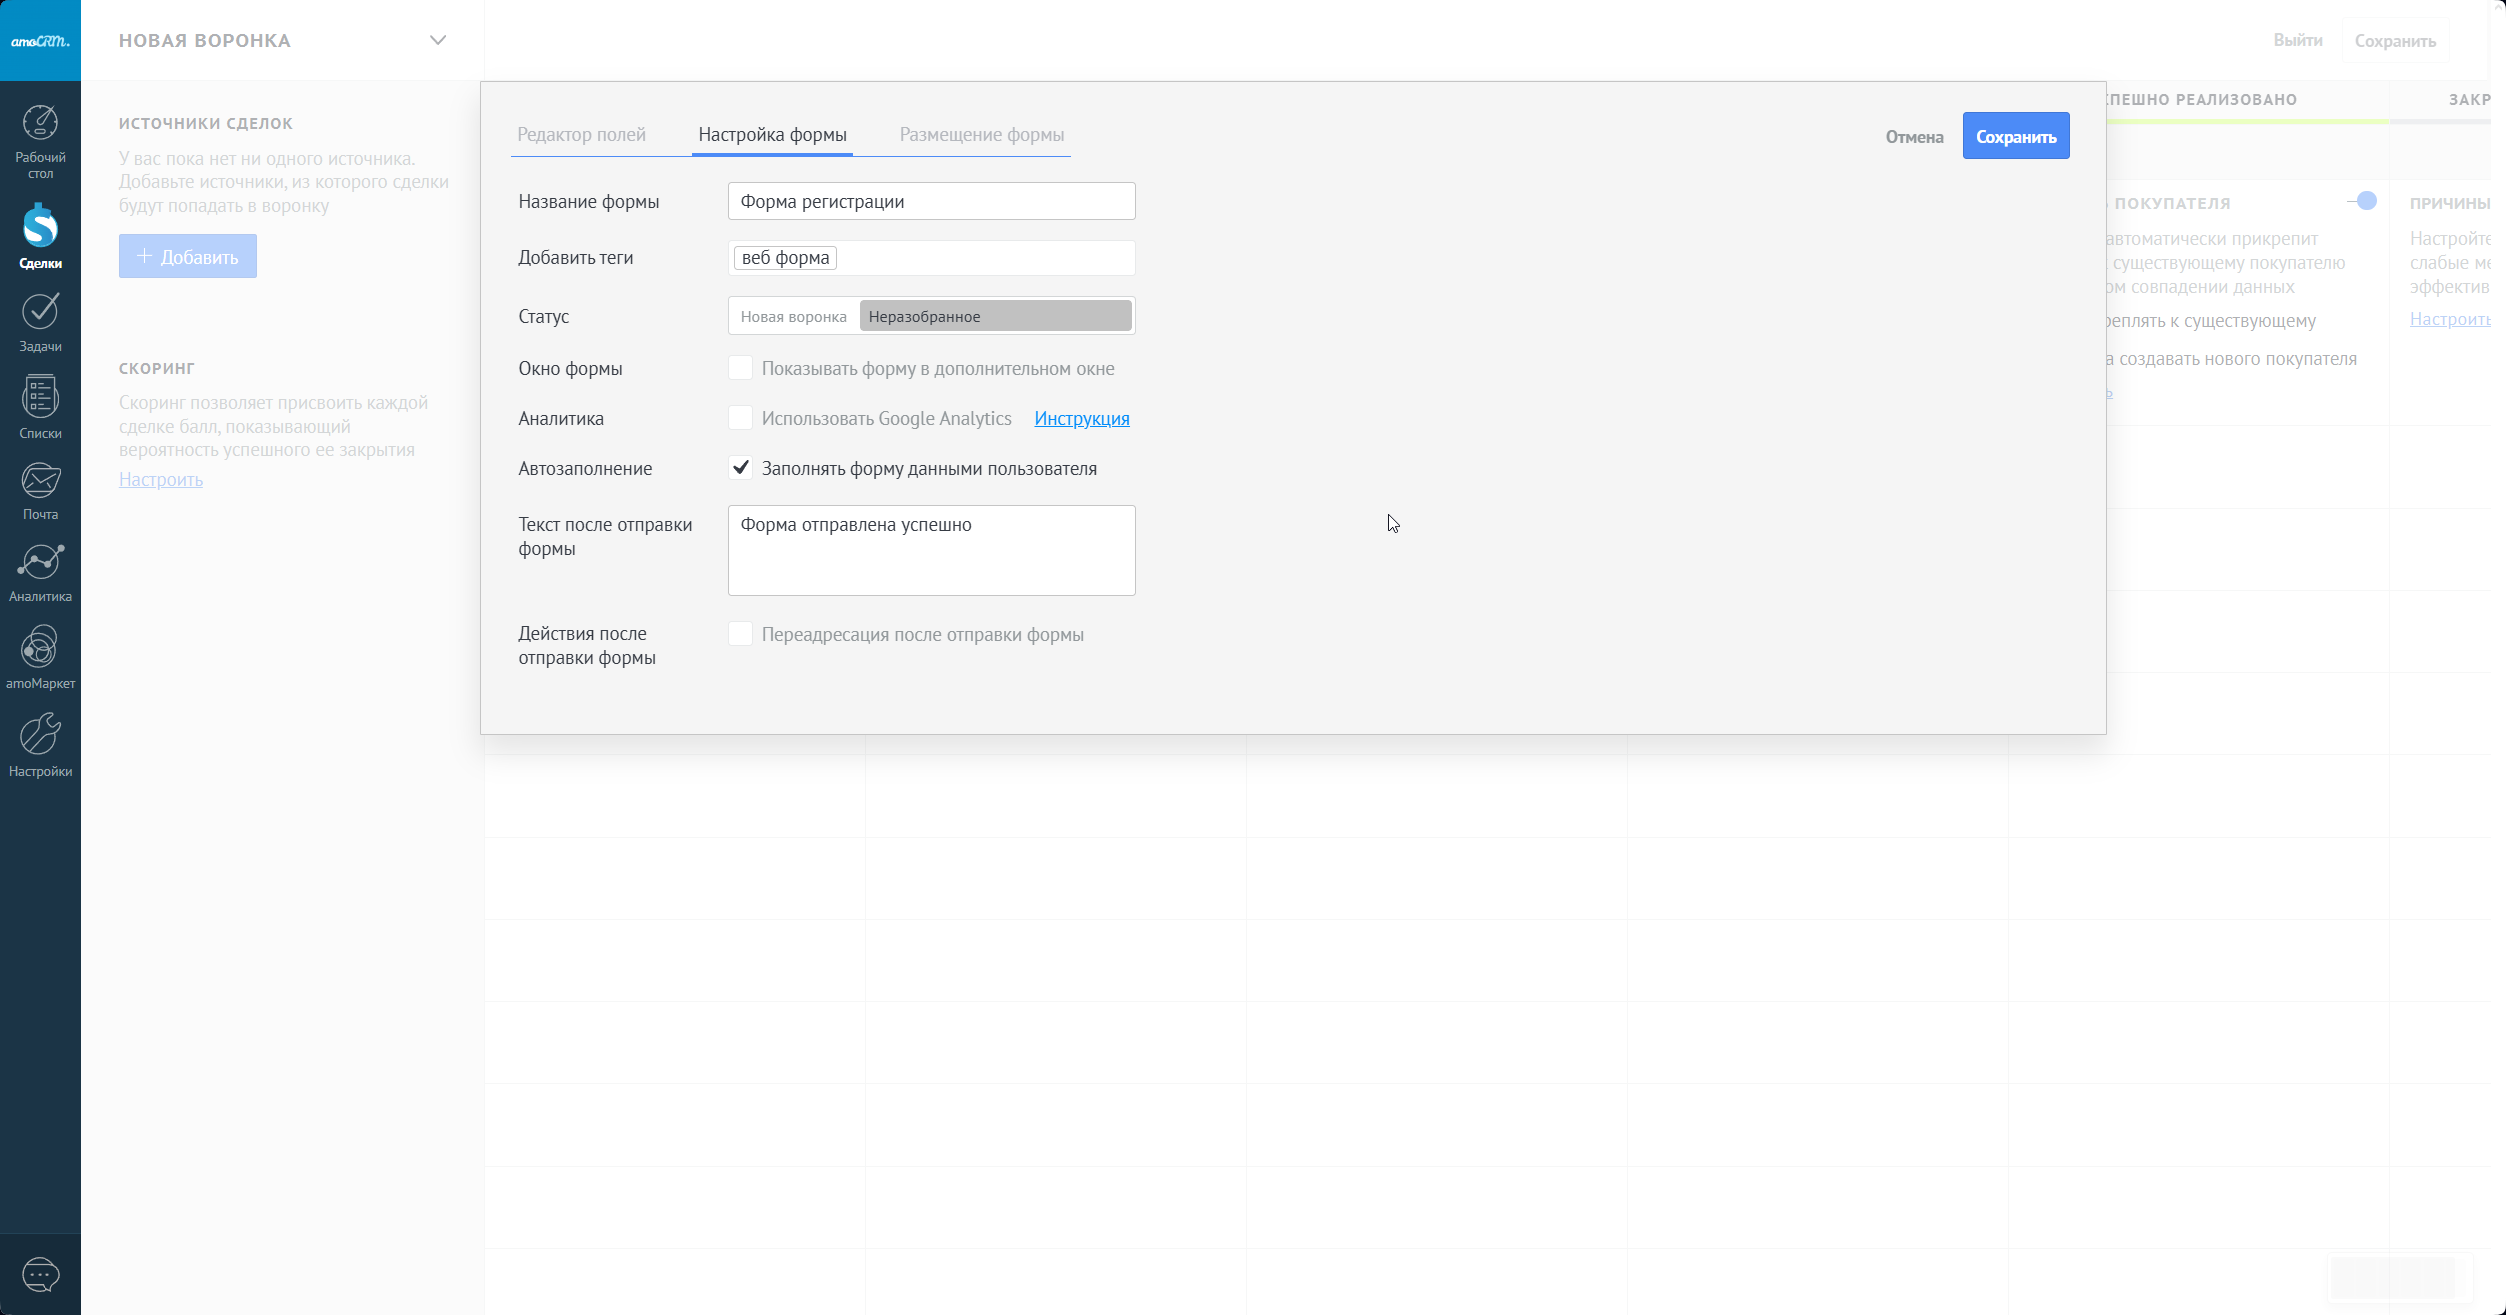Expand the Новая воронка pipeline dropdown
This screenshot has height=1315, width=2506.
click(437, 41)
